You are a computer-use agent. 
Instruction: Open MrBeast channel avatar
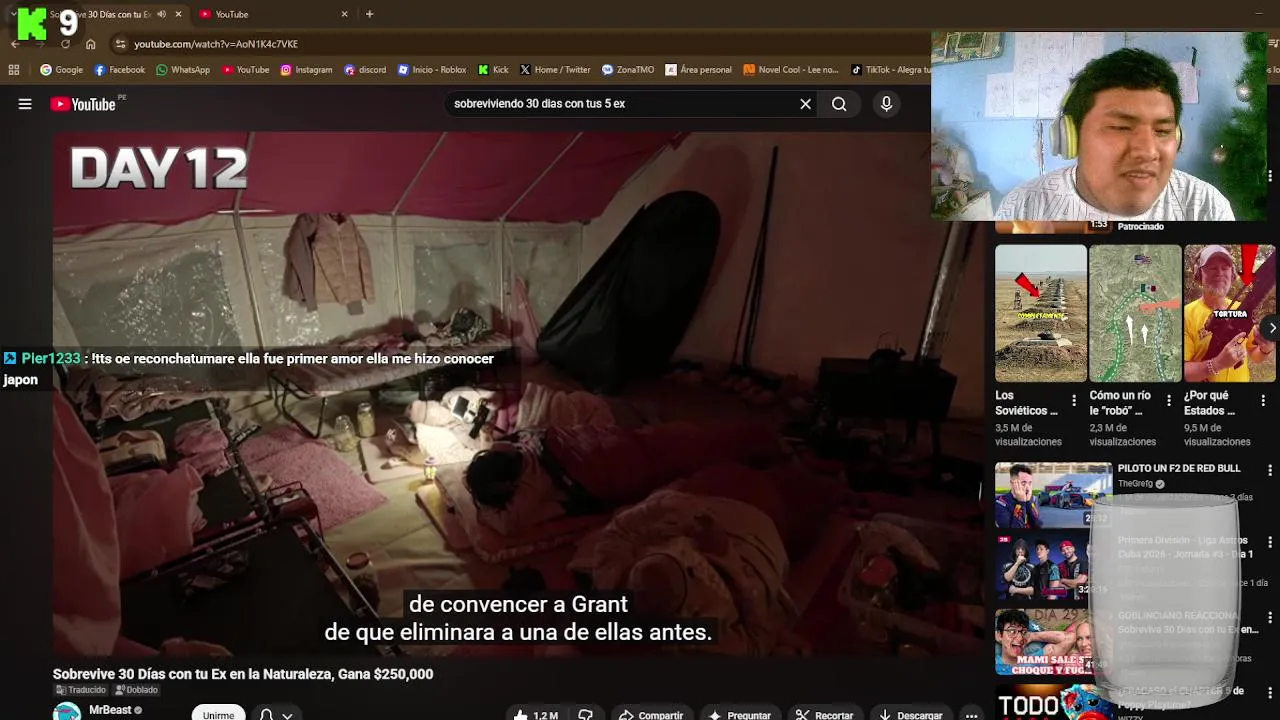pos(67,711)
